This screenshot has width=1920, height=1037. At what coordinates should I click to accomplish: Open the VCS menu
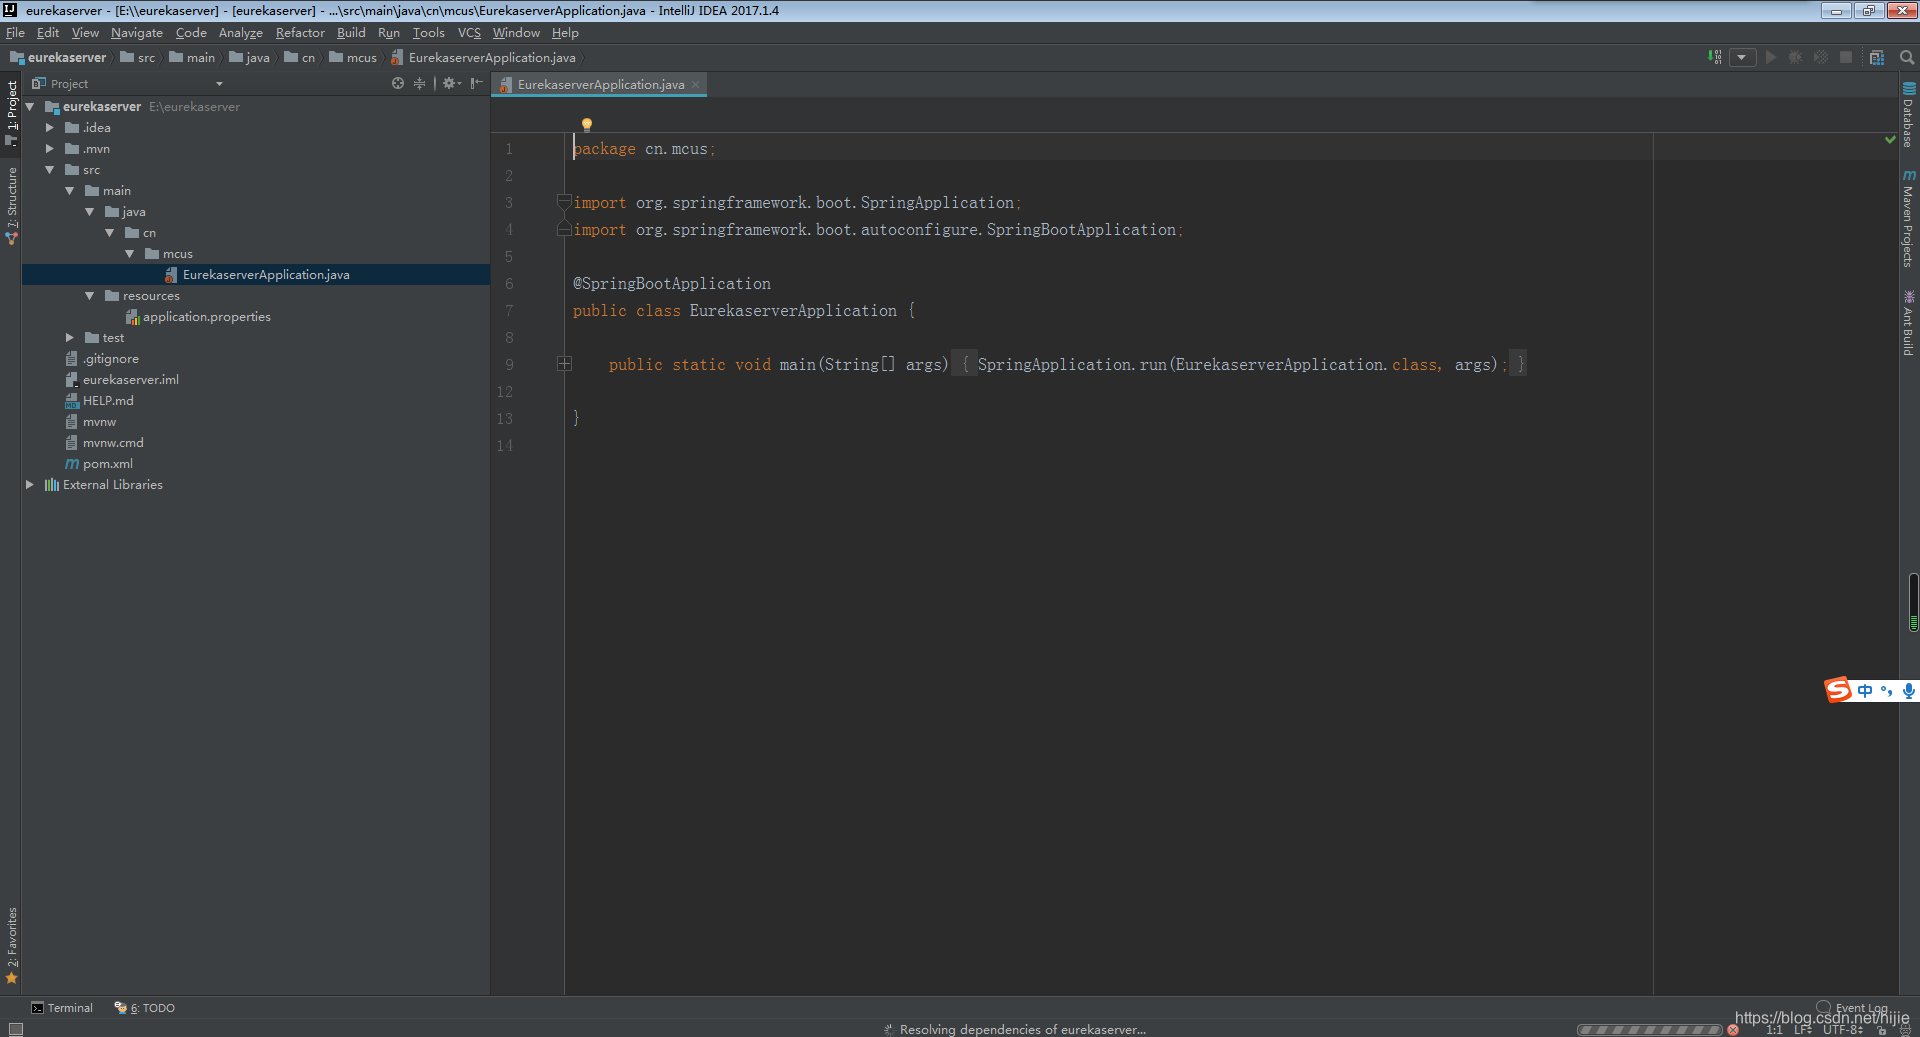click(469, 33)
